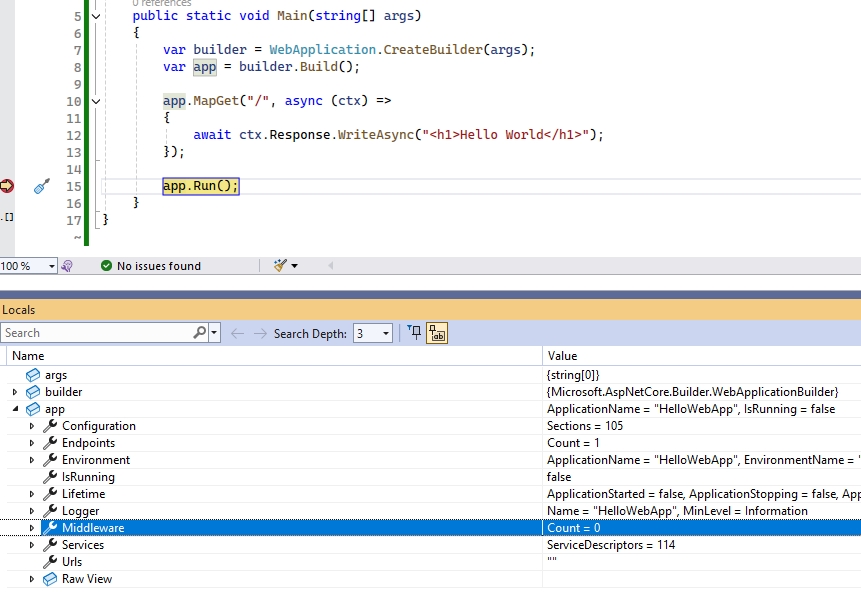This screenshot has height=596, width=861.
Task: Expand the Configuration node under app
Action: click(30, 425)
